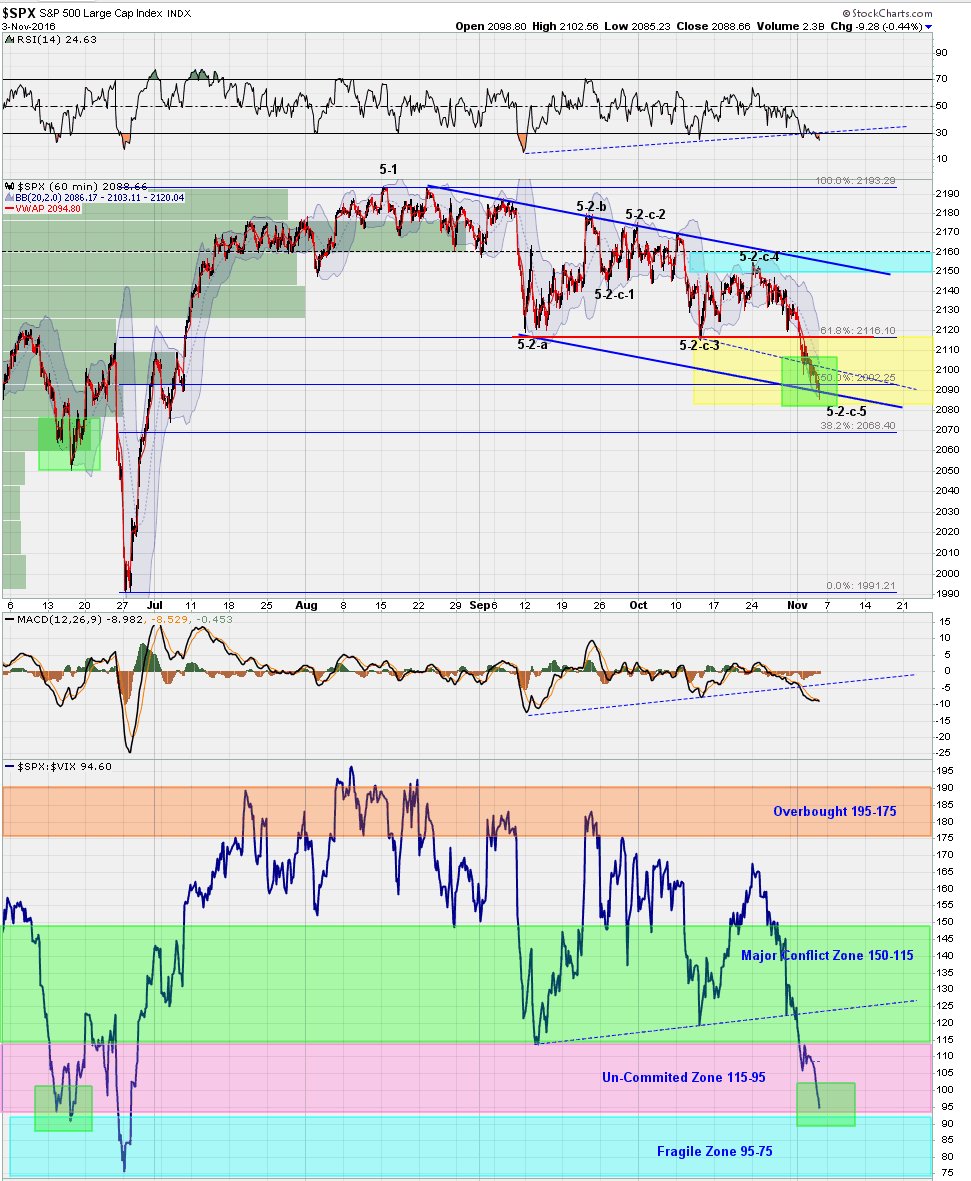This screenshot has width=971, height=1181.
Task: Select the red VWAP line legend icon
Action: pyautogui.click(x=10, y=208)
